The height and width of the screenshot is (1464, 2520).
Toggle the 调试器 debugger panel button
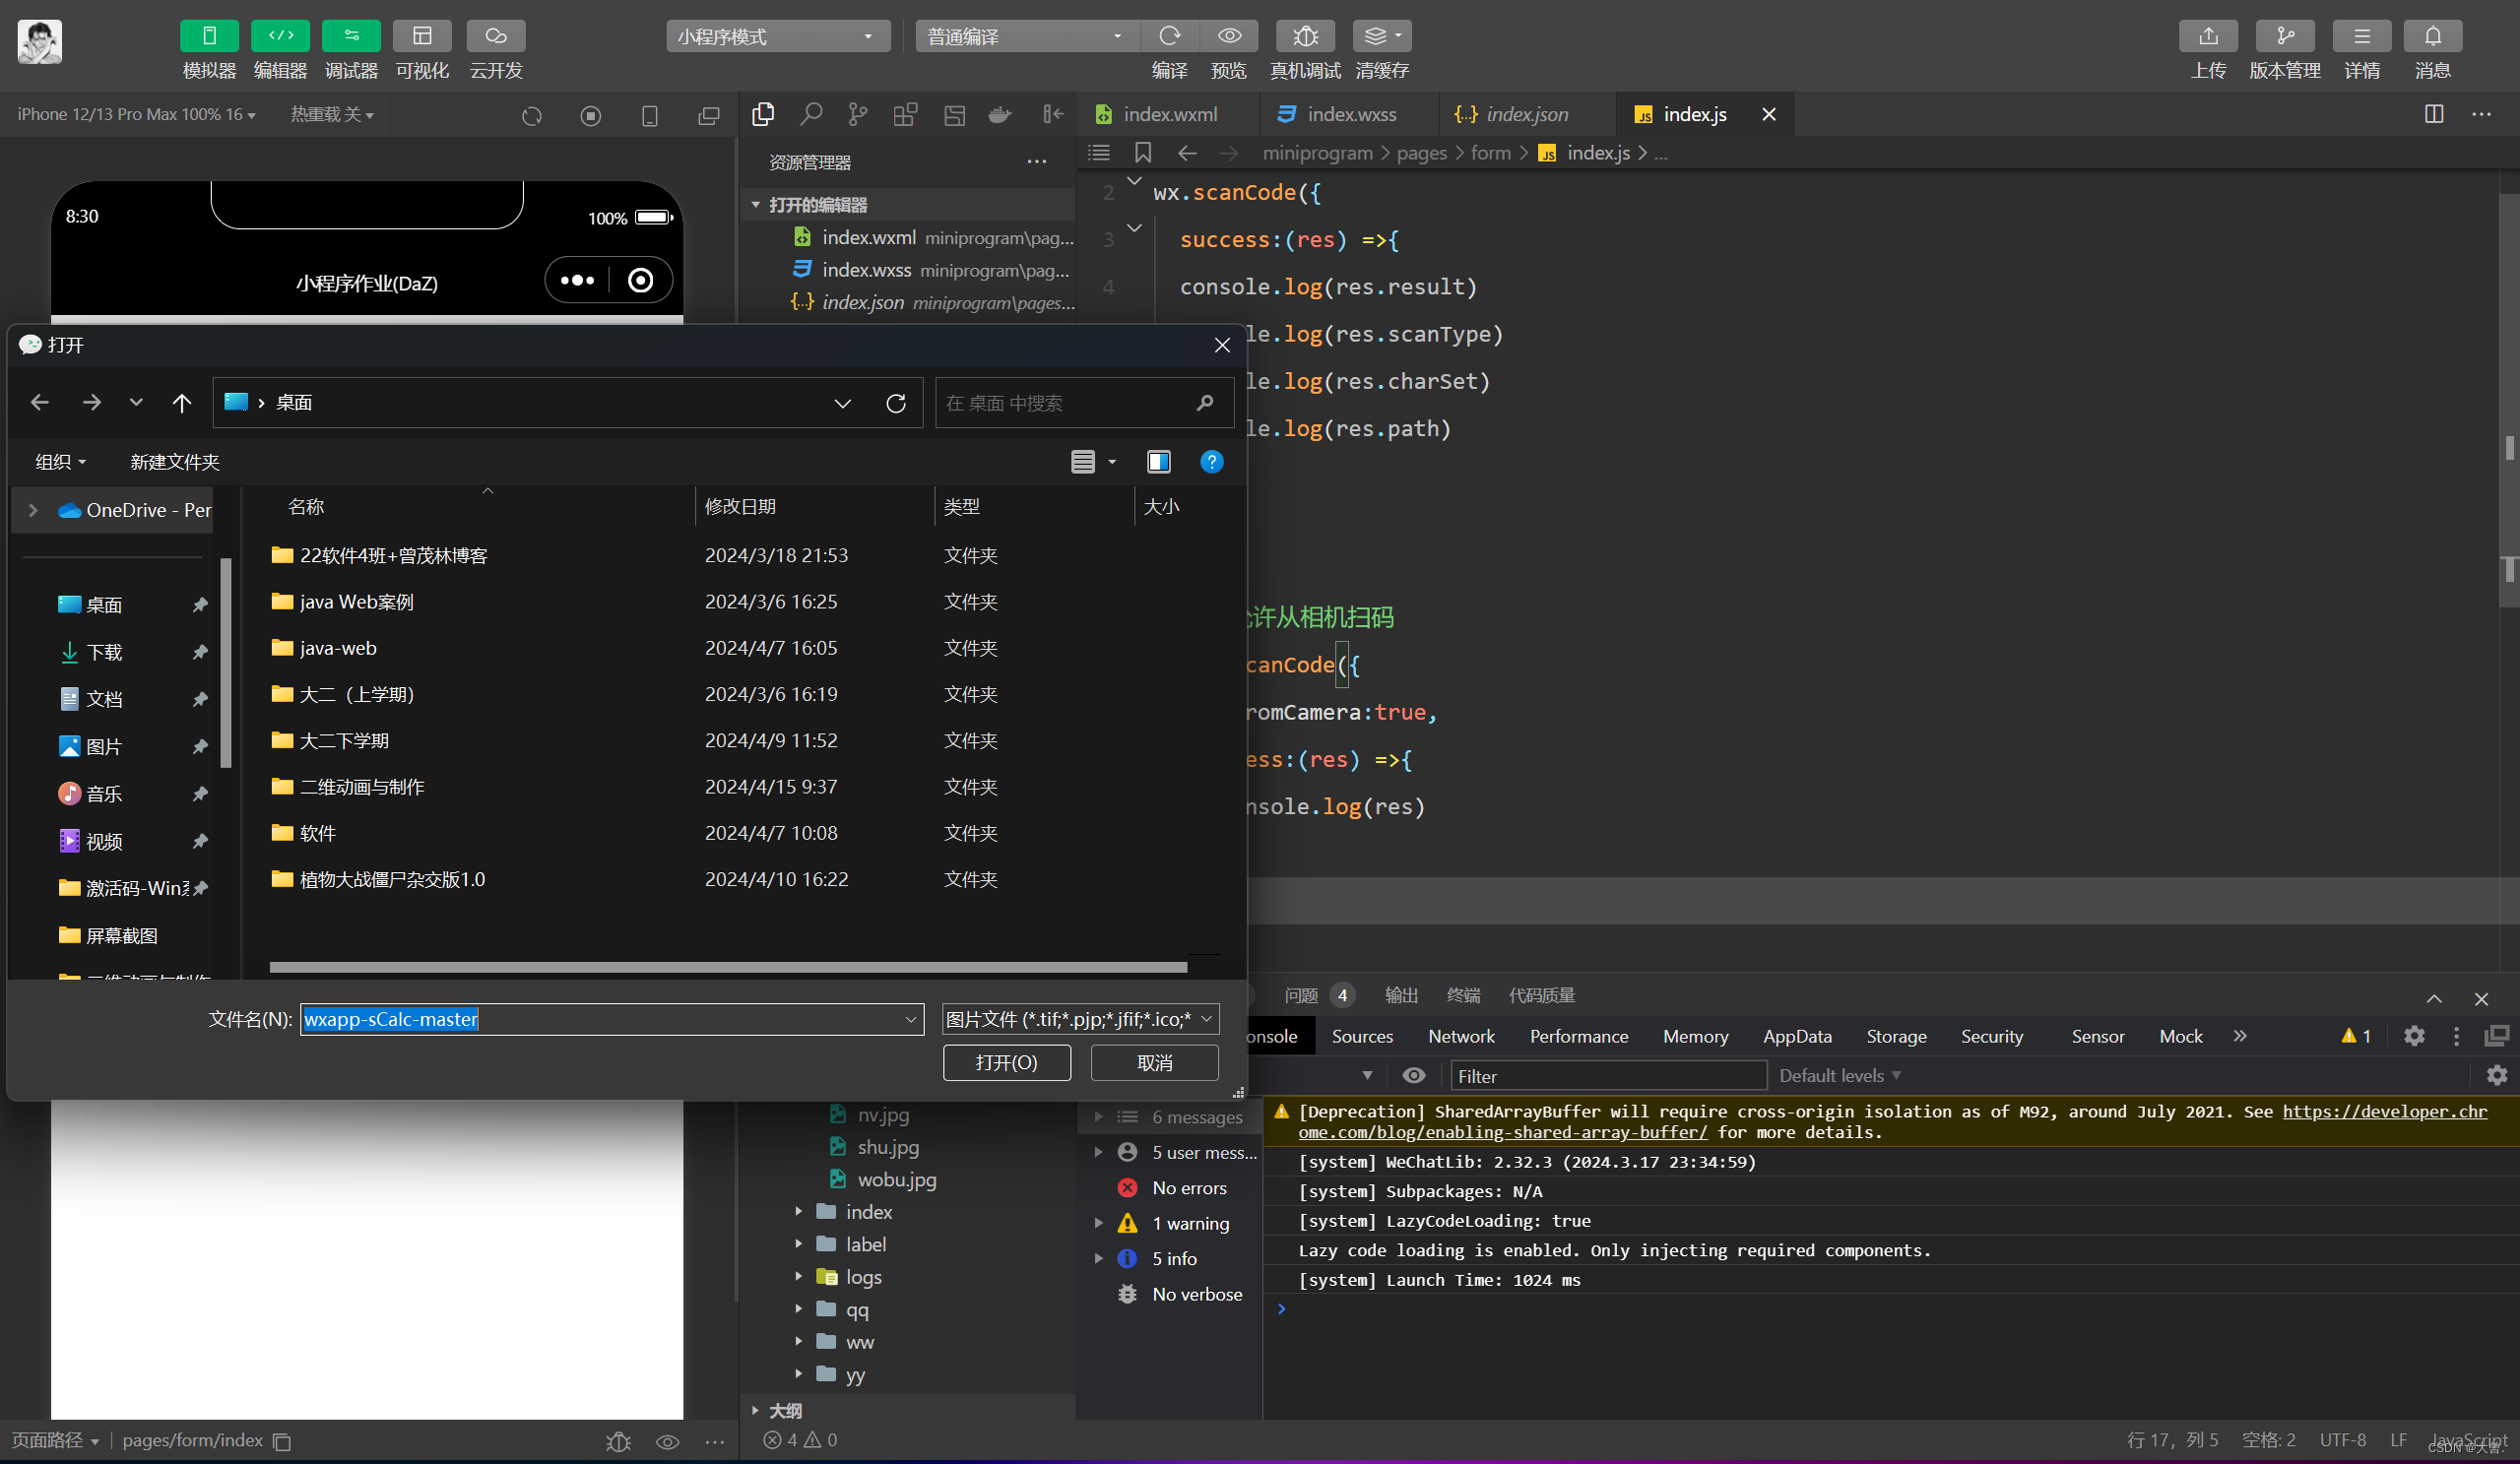[351, 37]
